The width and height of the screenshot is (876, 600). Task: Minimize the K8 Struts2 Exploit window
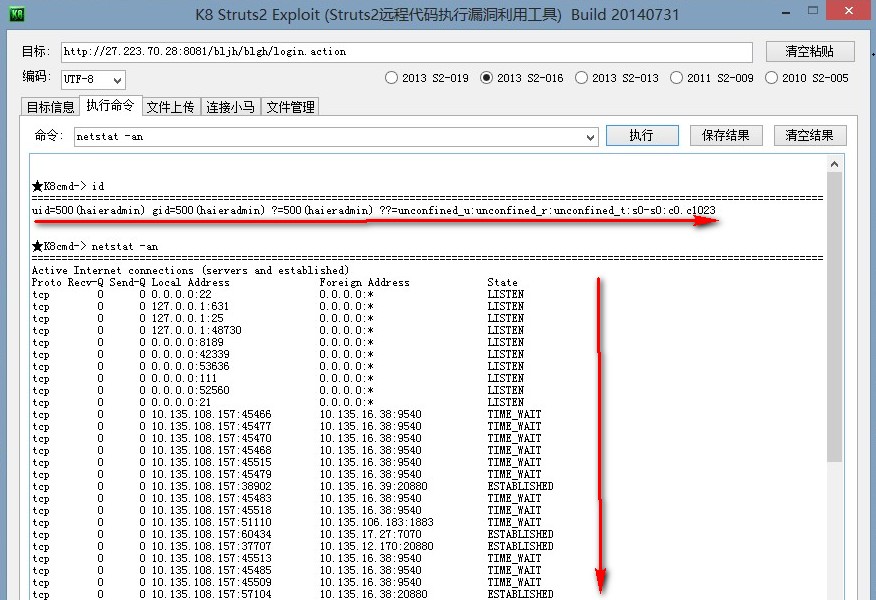786,12
